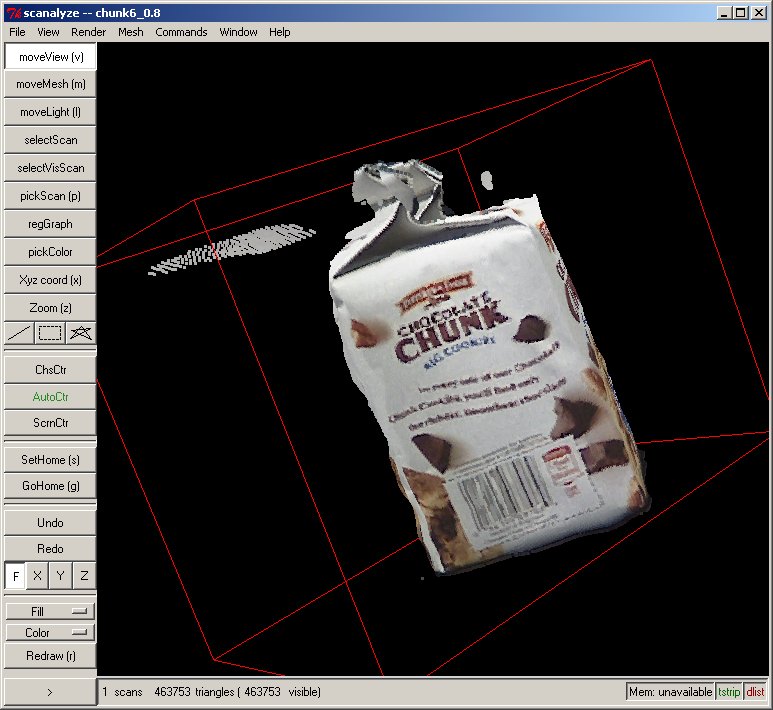This screenshot has height=710, width=773.
Task: Open the Mesh menu
Action: point(131,32)
